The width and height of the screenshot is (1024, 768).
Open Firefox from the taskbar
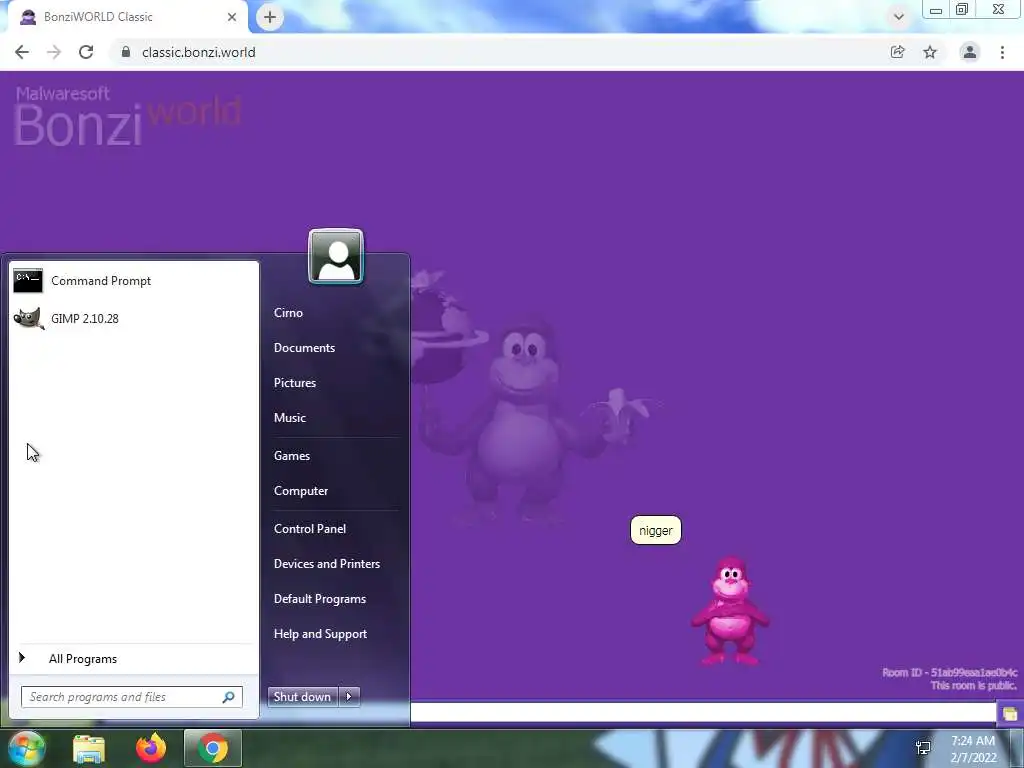[151, 748]
